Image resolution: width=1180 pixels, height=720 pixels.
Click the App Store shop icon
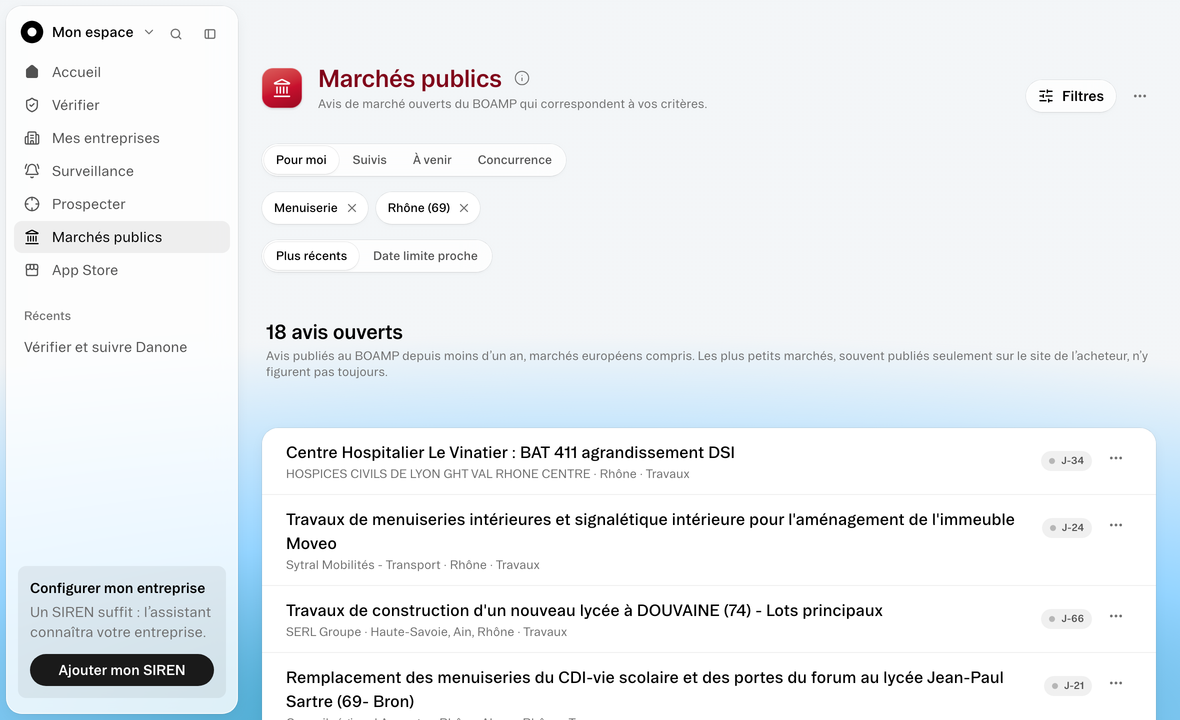pos(32,270)
